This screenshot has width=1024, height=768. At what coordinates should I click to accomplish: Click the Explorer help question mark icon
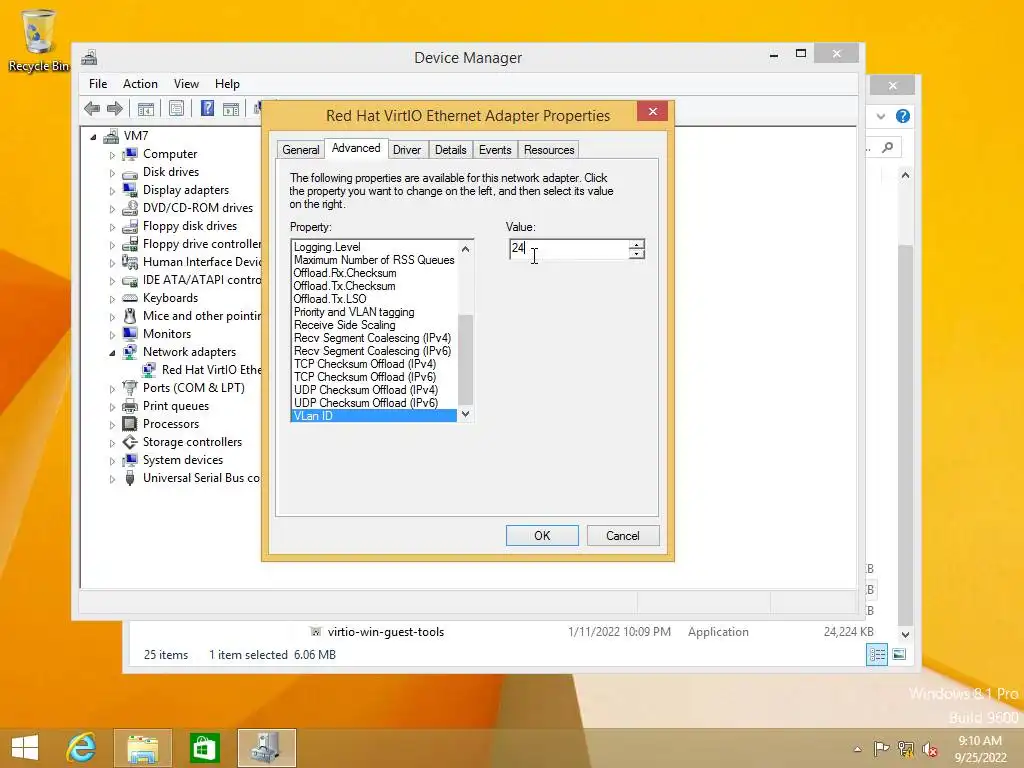(x=903, y=116)
